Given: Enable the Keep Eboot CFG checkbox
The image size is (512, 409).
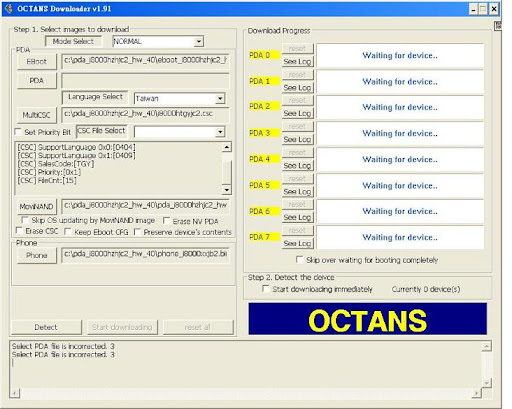Looking at the screenshot, I should click(x=68, y=231).
